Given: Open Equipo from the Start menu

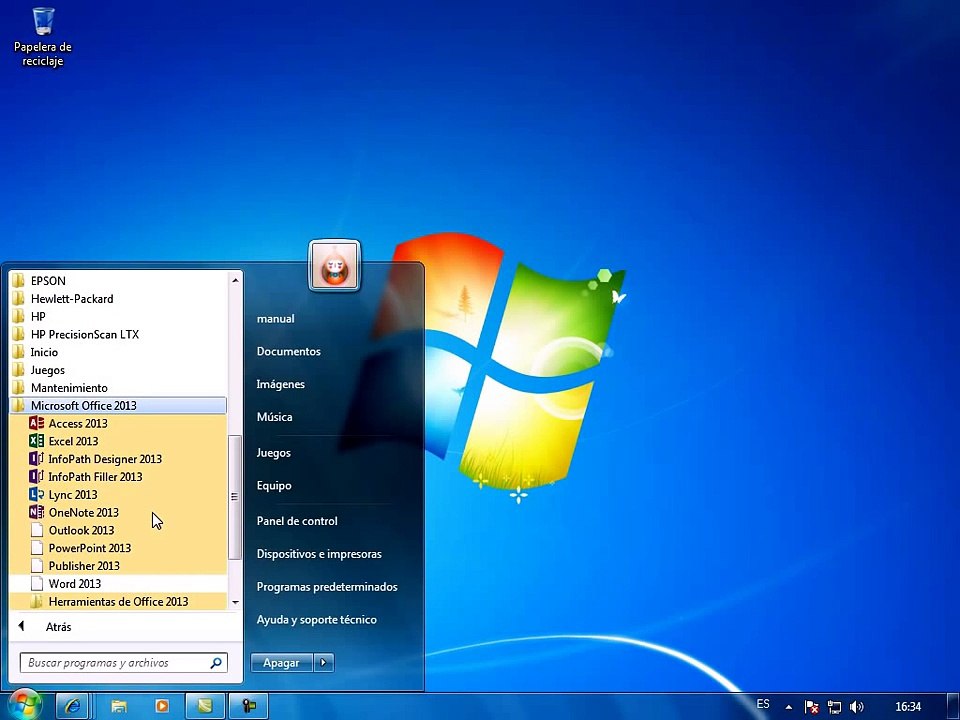Looking at the screenshot, I should pyautogui.click(x=274, y=486).
